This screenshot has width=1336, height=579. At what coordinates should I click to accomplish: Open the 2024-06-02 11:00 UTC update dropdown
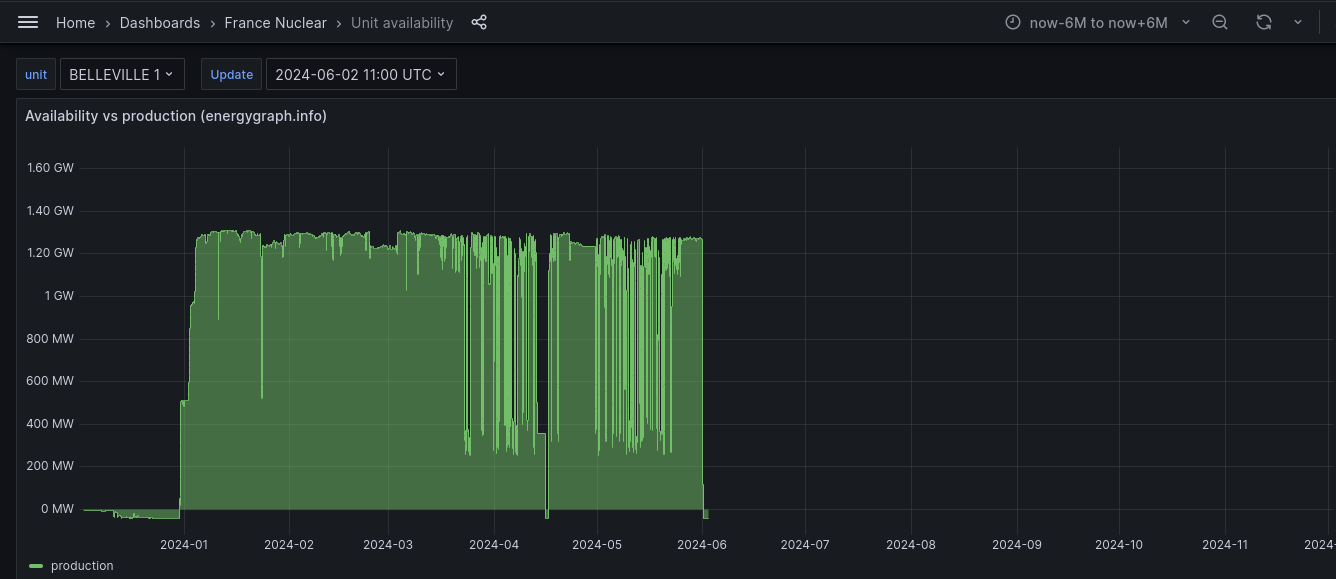361,74
